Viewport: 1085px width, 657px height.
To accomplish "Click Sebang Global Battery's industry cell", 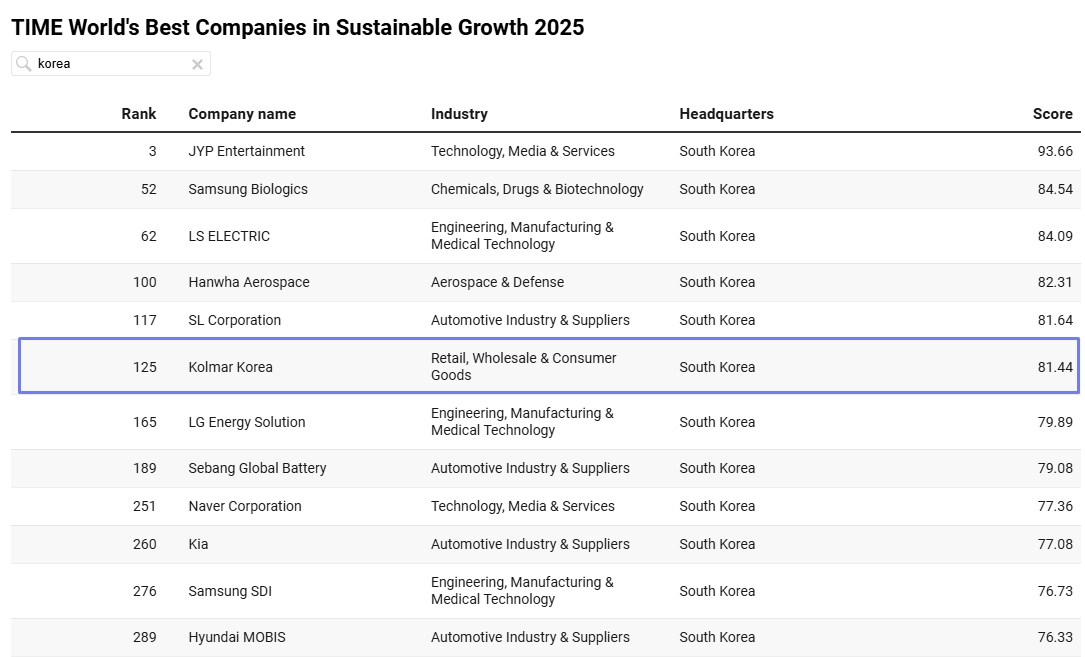I will pyautogui.click(x=530, y=468).
